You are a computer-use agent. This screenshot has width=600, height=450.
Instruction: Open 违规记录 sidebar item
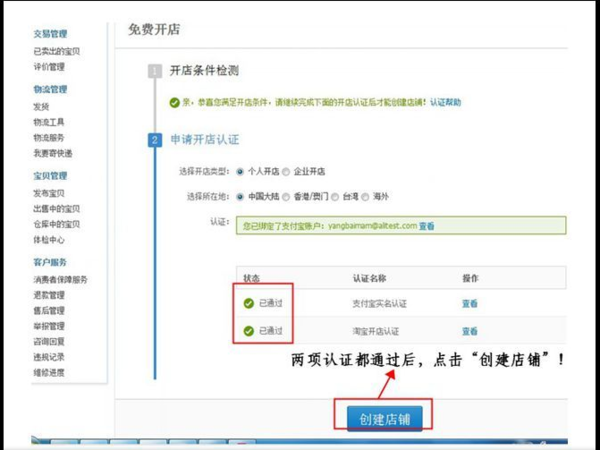coord(49,357)
